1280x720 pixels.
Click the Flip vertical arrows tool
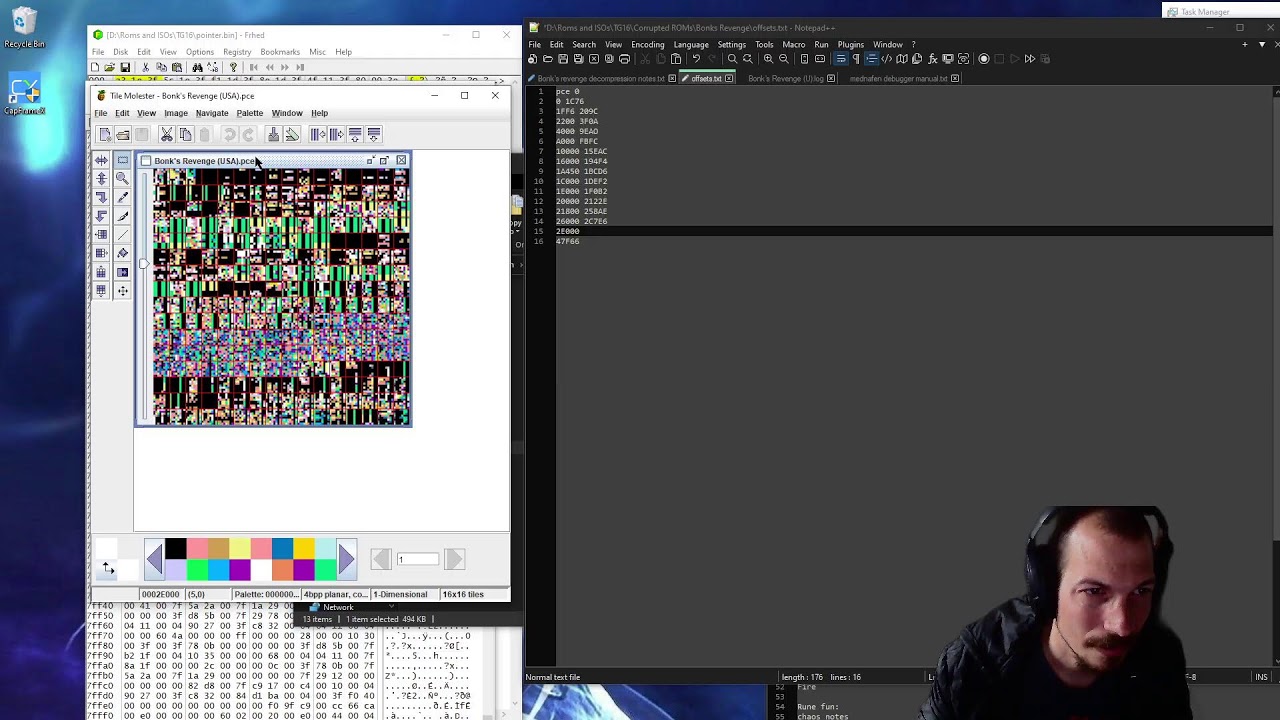[101, 178]
